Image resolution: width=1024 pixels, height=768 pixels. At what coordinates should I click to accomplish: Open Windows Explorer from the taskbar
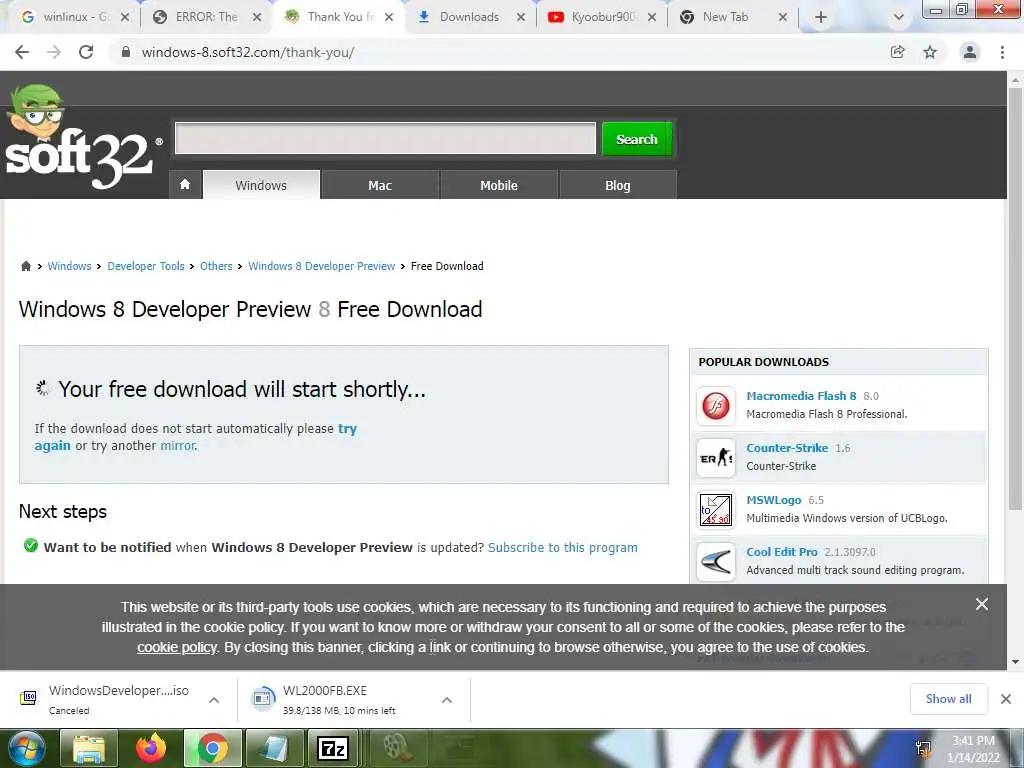pos(89,748)
